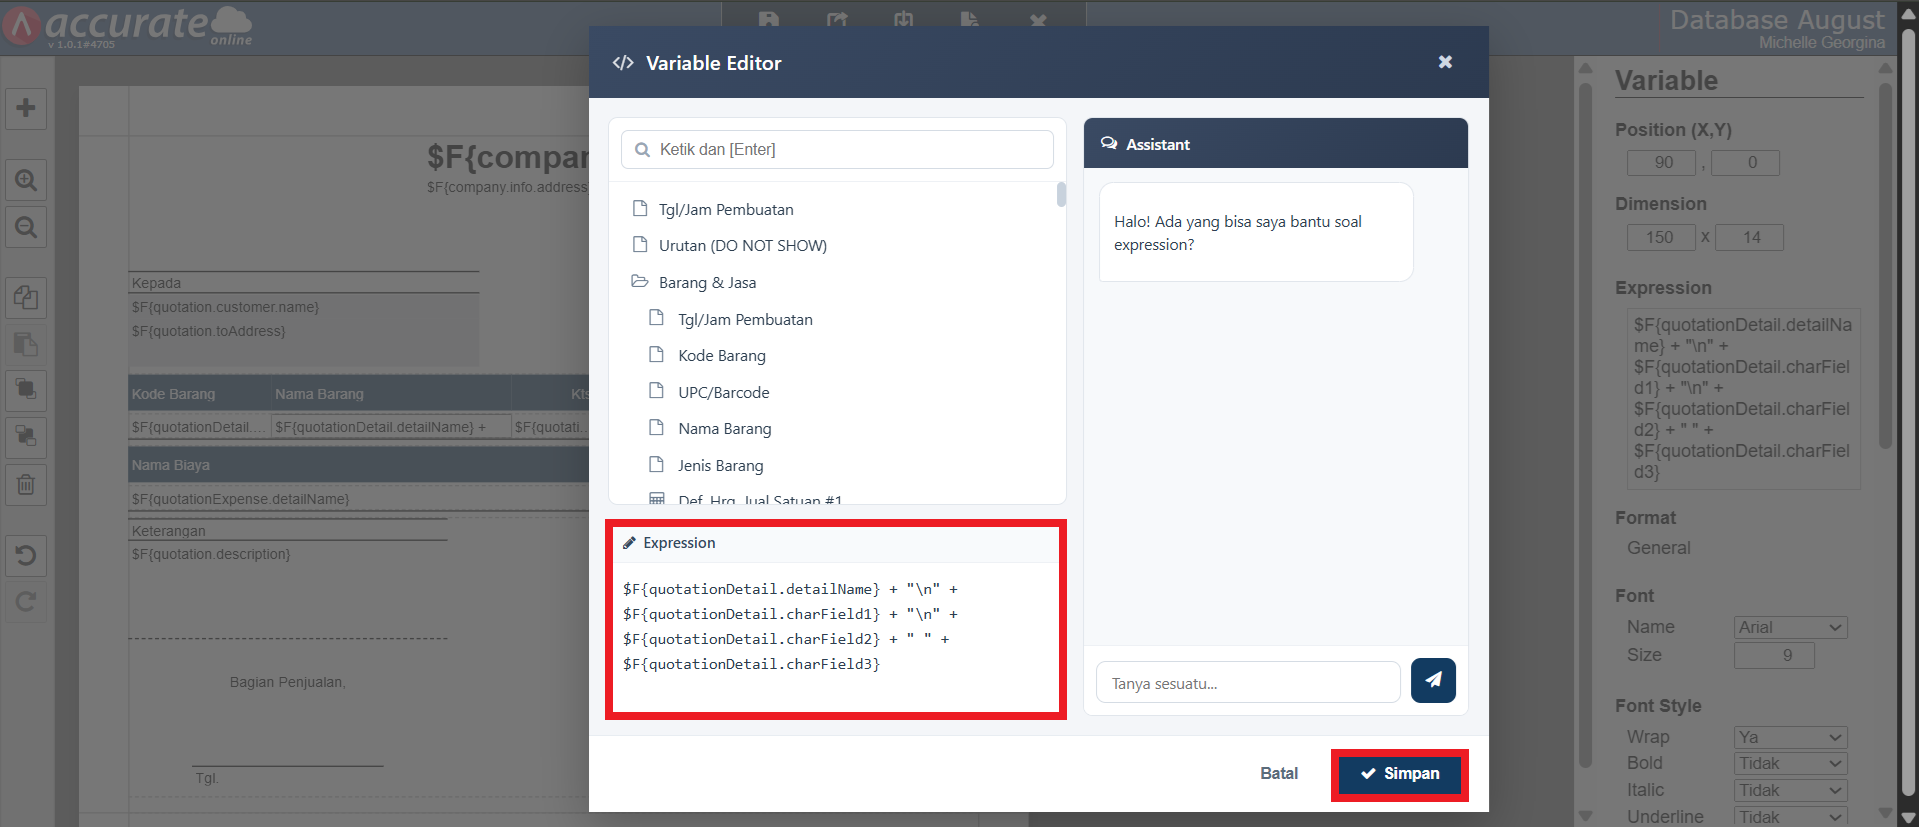
Task: Open the Wrap dropdown set to Ya
Action: pos(1790,737)
